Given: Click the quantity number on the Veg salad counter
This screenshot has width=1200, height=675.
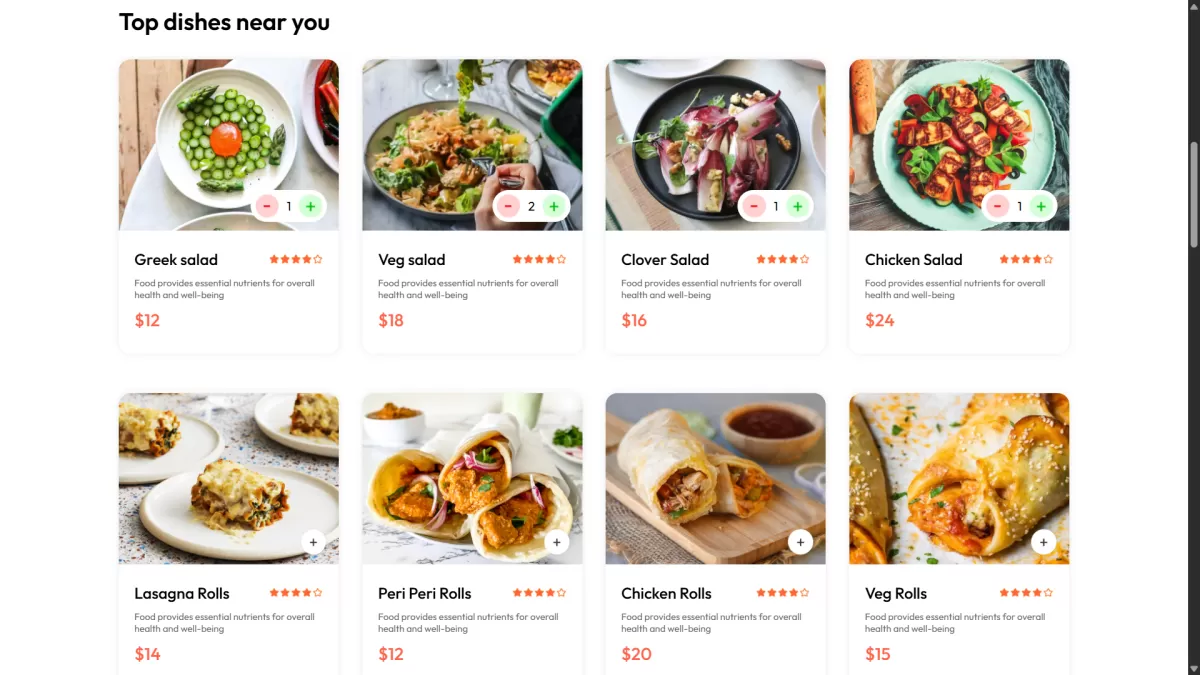Looking at the screenshot, I should click(x=531, y=206).
